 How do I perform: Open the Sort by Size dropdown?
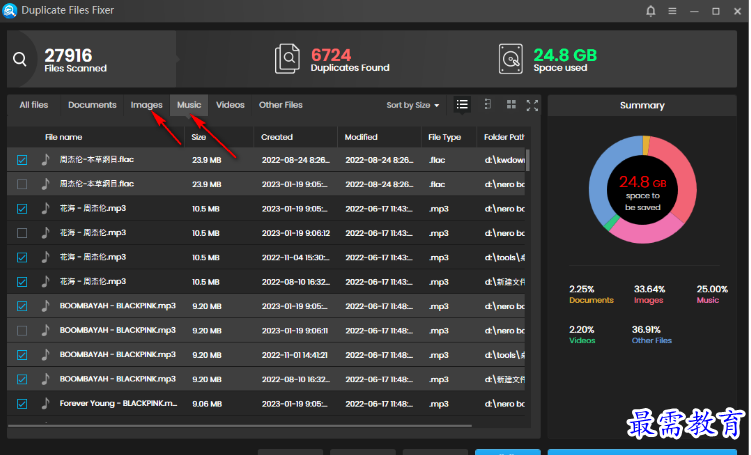(x=413, y=105)
